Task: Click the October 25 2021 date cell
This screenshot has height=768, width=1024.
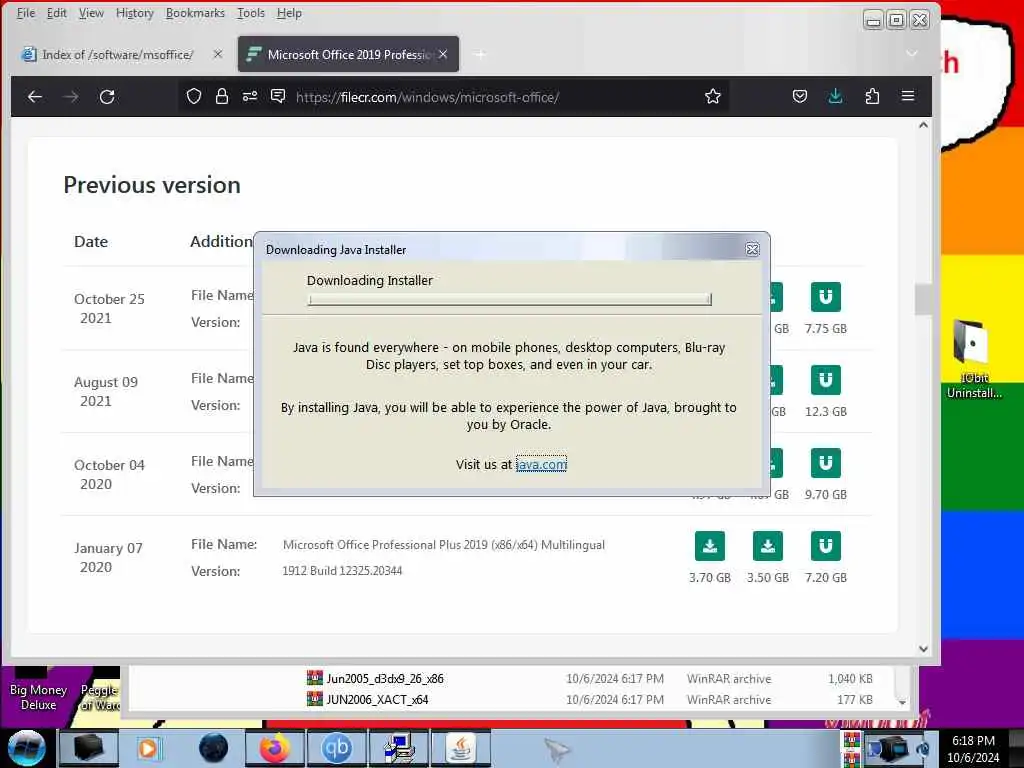Action: pos(108,308)
